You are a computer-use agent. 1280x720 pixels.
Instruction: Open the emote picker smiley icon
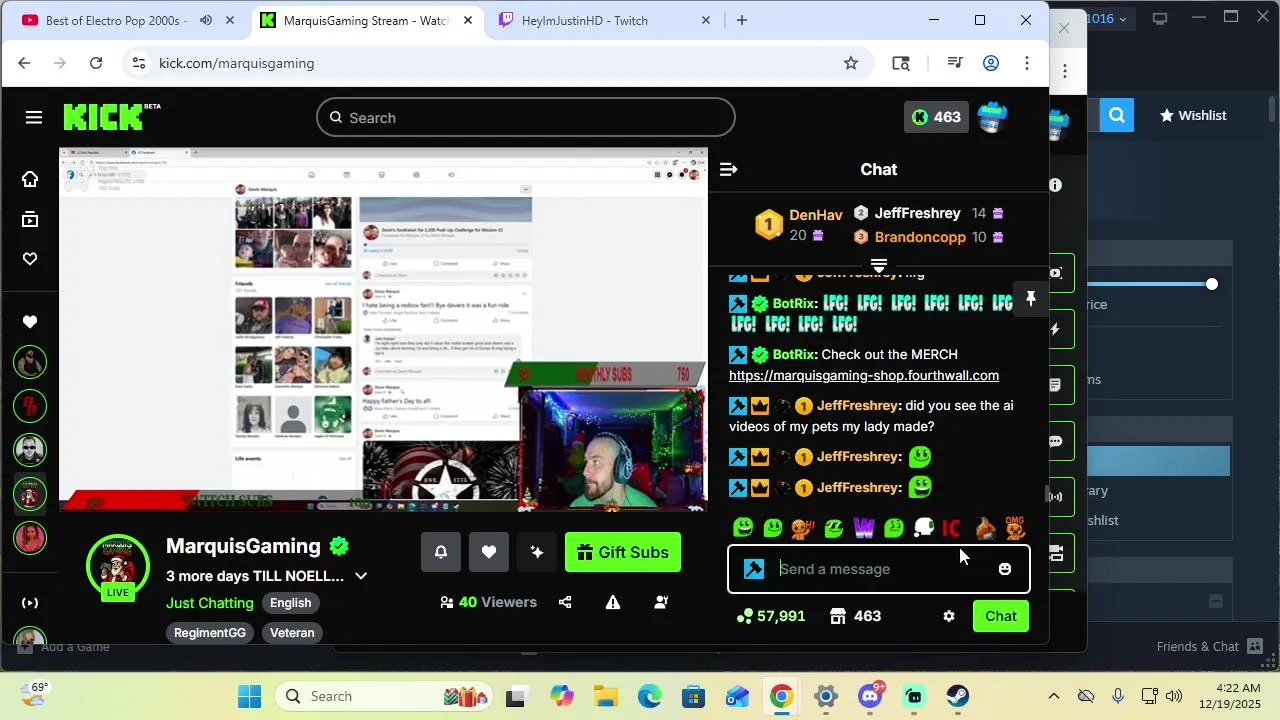(x=1005, y=569)
